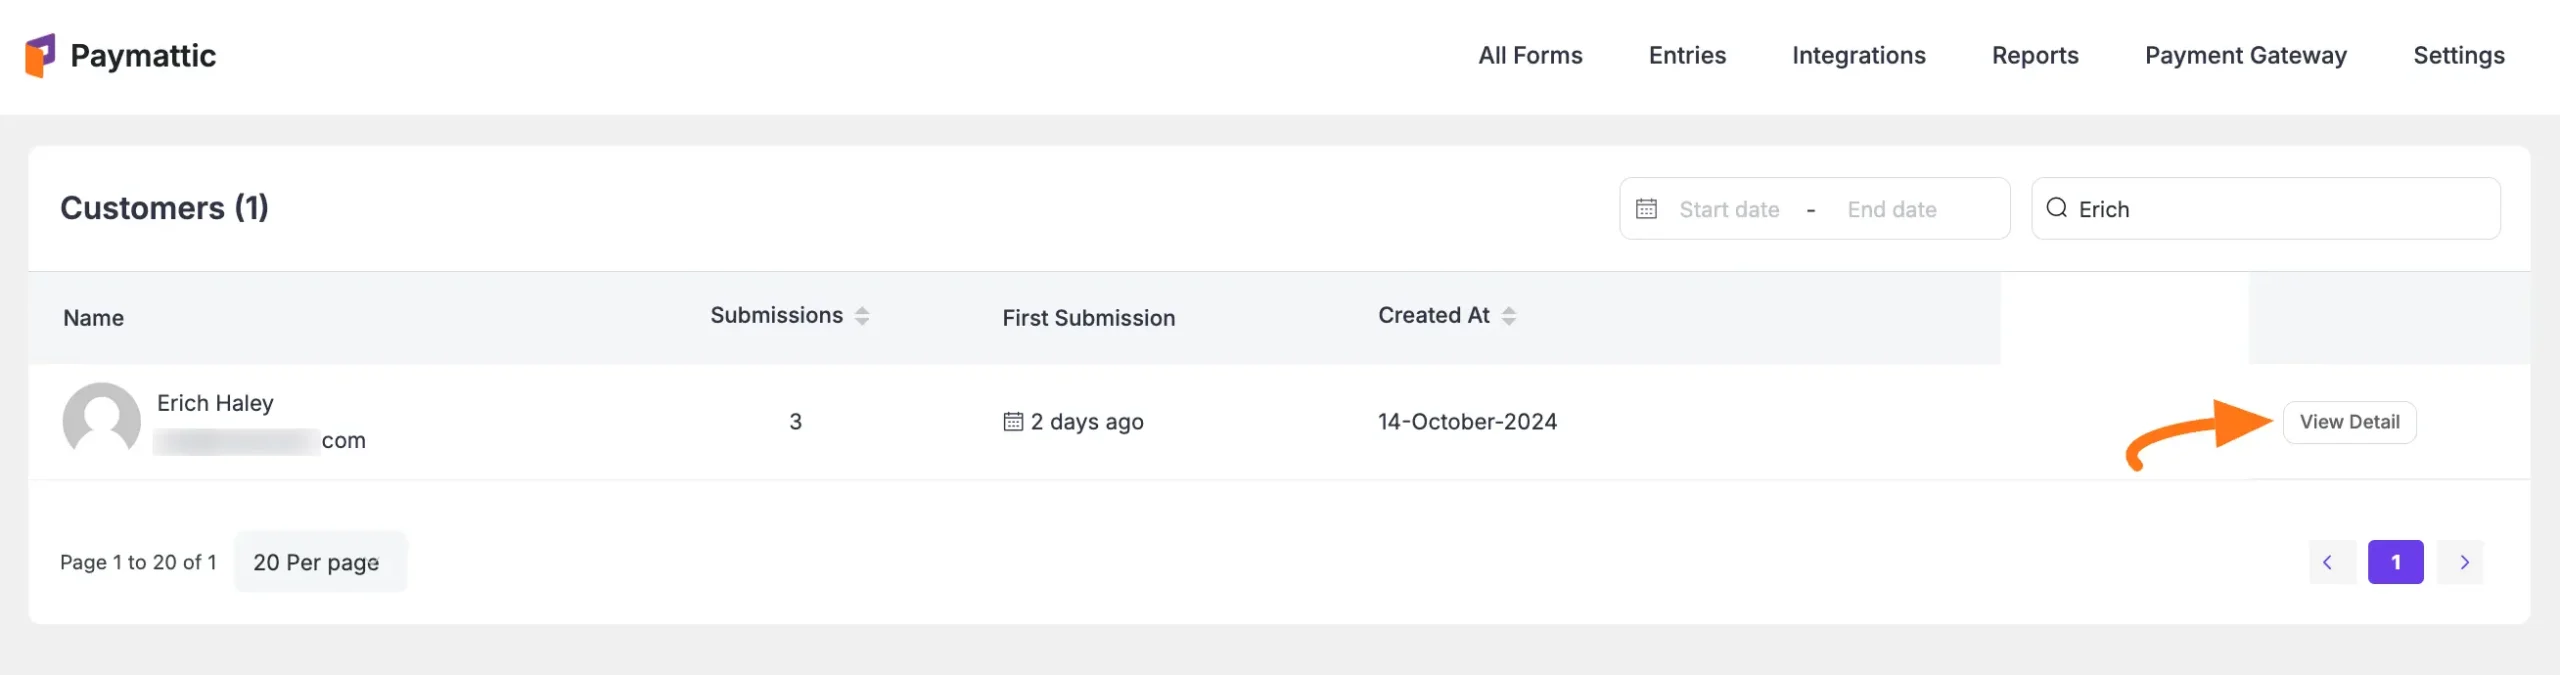Open the 20 Per page dropdown
2560x675 pixels.
tap(319, 562)
